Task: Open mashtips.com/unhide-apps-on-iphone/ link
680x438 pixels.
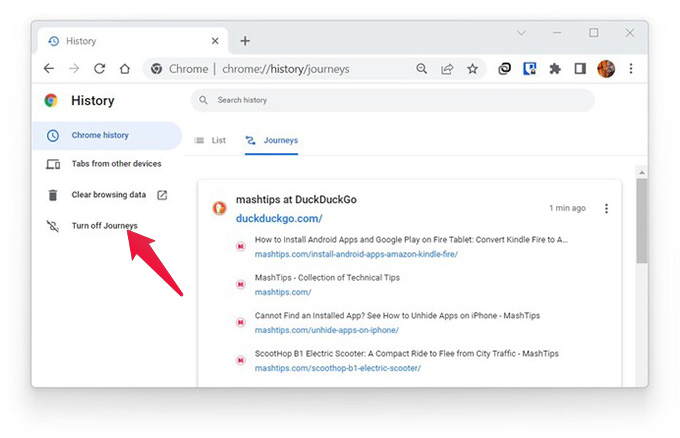Action: (x=327, y=330)
